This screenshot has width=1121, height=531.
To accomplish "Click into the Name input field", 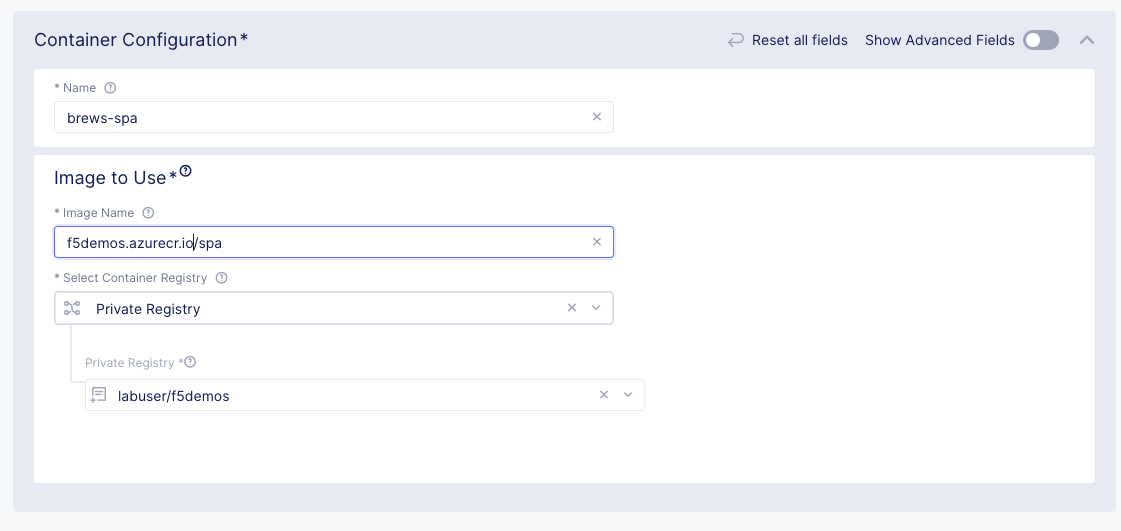I will pos(320,117).
